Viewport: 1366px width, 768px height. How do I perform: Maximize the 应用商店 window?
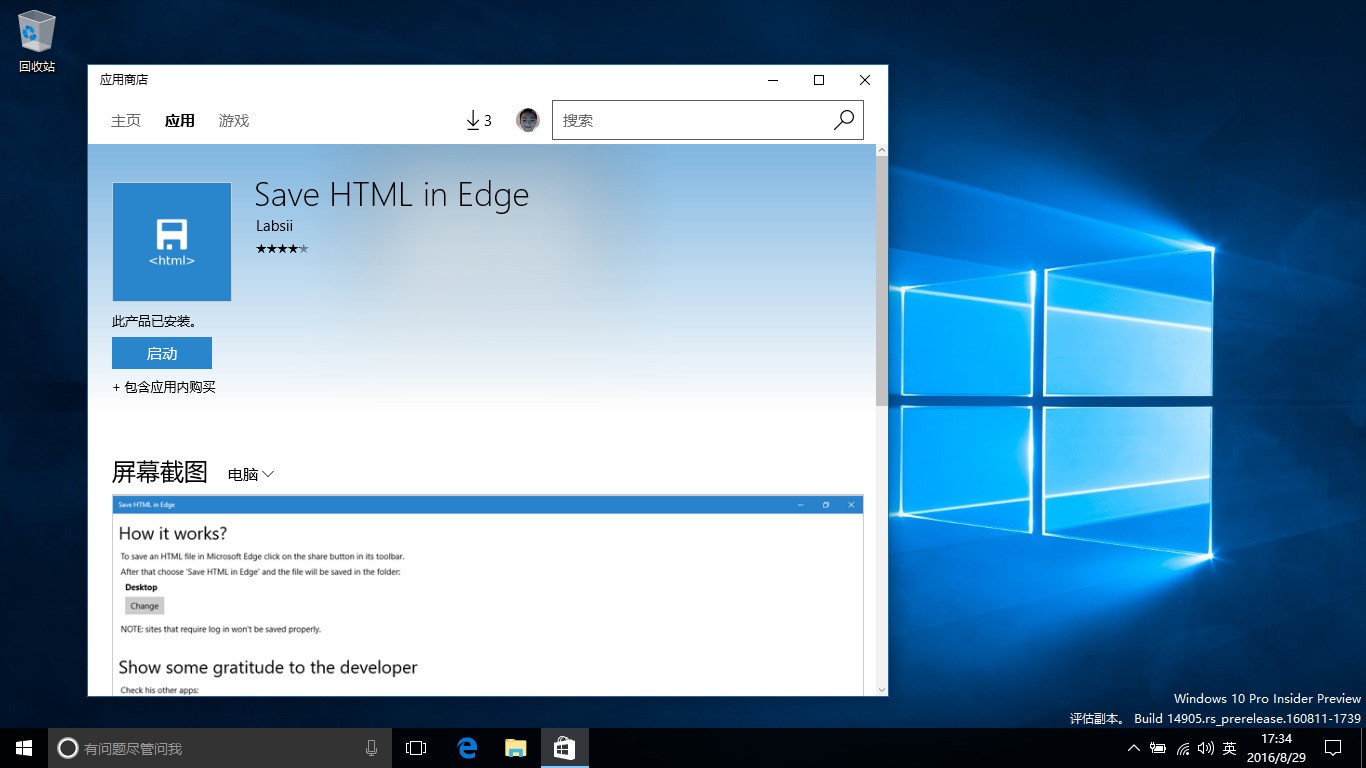[819, 80]
